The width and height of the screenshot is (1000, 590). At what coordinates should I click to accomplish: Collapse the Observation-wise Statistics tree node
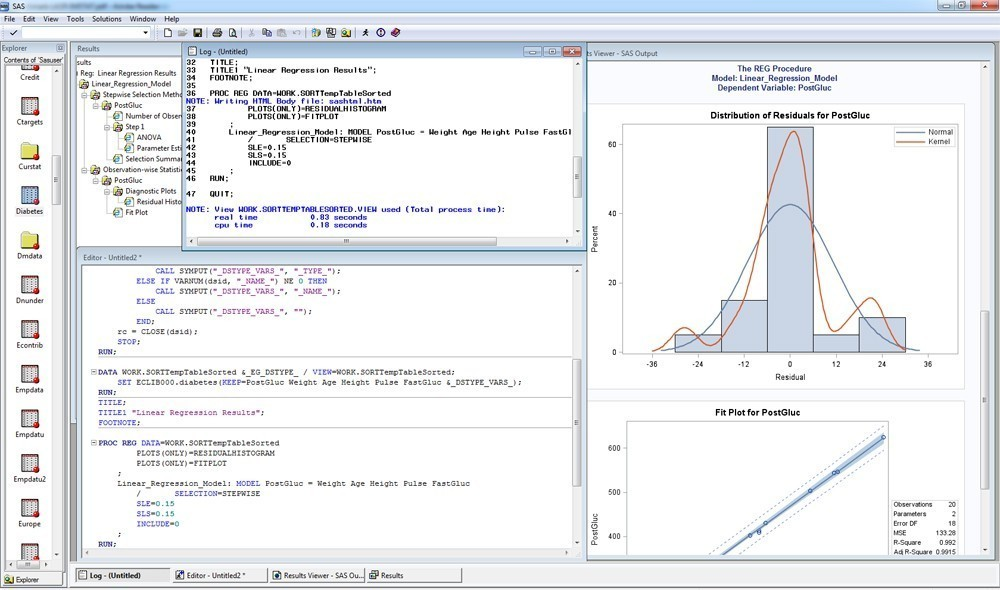click(x=84, y=170)
